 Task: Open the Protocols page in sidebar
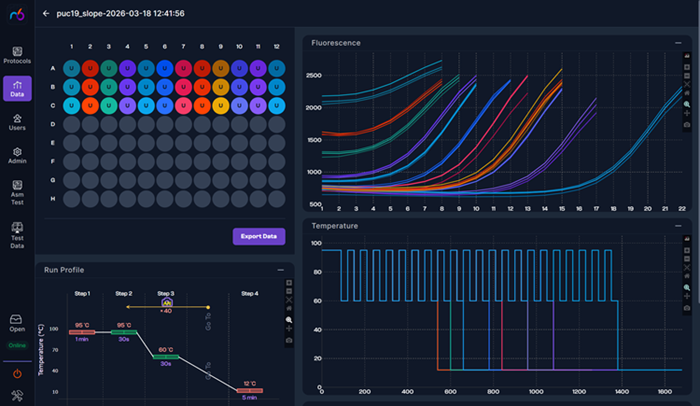17,55
